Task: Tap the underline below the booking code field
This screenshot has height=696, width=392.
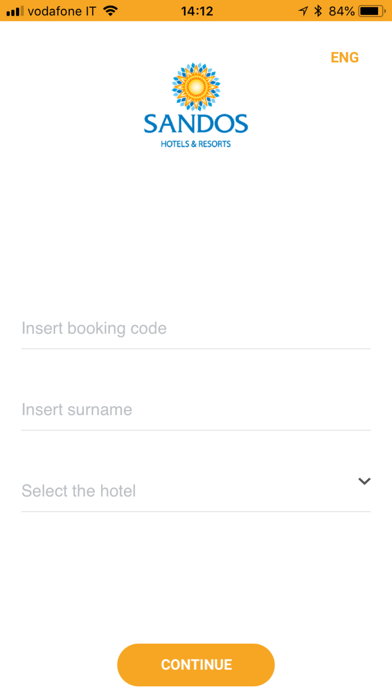Action: tap(196, 349)
